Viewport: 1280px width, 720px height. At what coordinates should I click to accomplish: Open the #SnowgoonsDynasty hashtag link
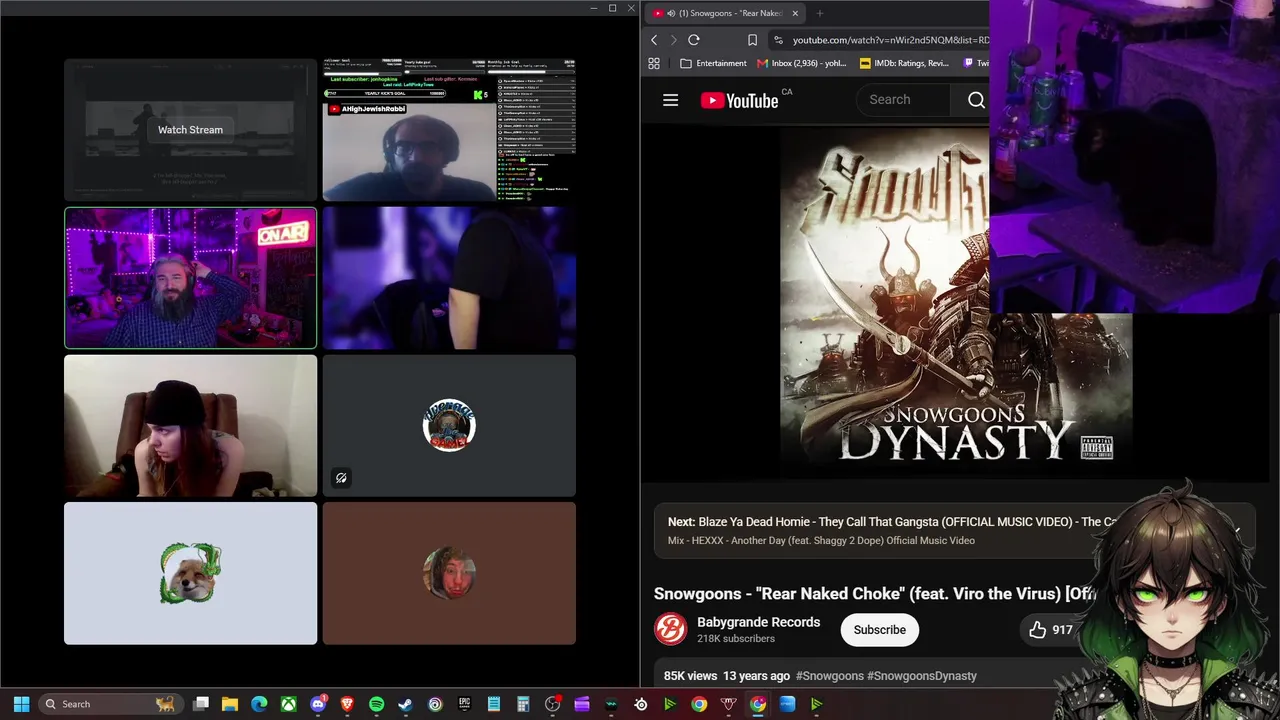click(x=922, y=676)
